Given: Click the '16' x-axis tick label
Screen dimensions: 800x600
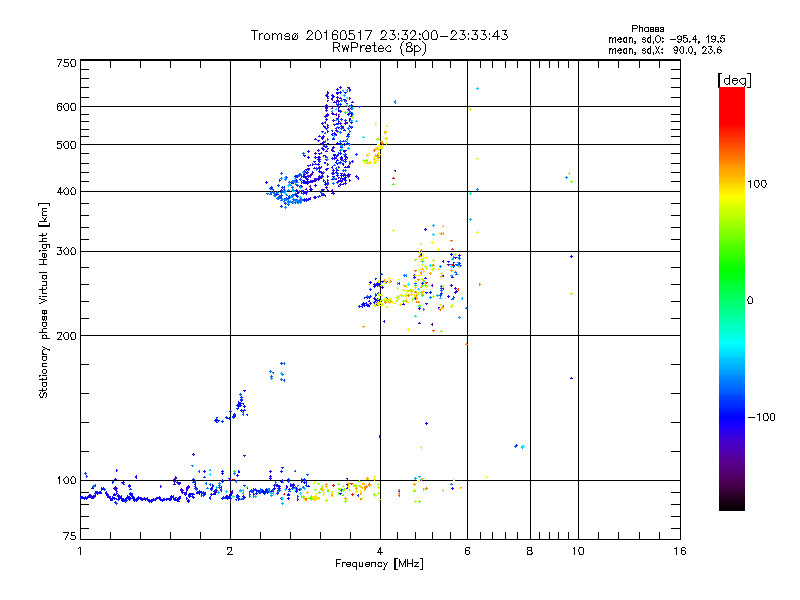Looking at the screenshot, I should point(680,551).
